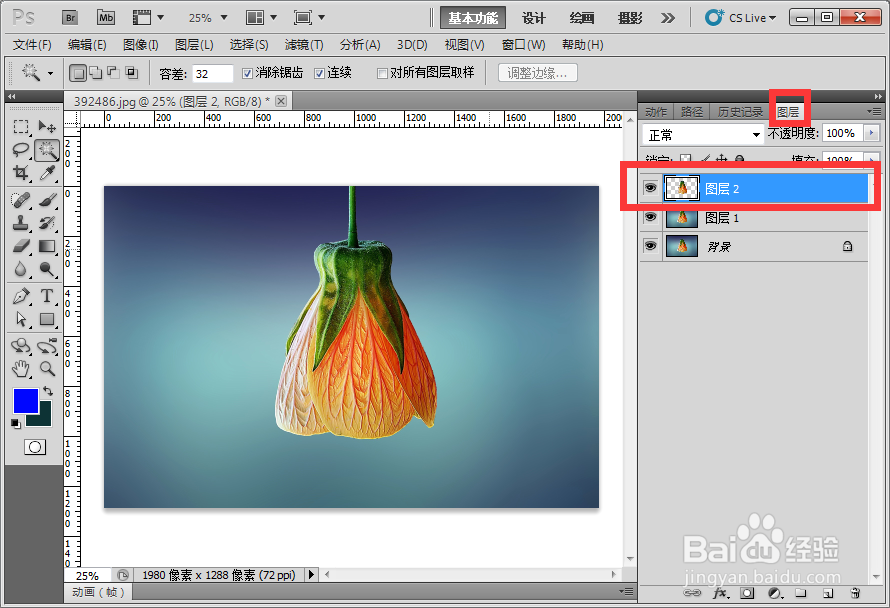890x608 pixels.
Task: Select the Rectangle shape tool
Action: [x=47, y=319]
